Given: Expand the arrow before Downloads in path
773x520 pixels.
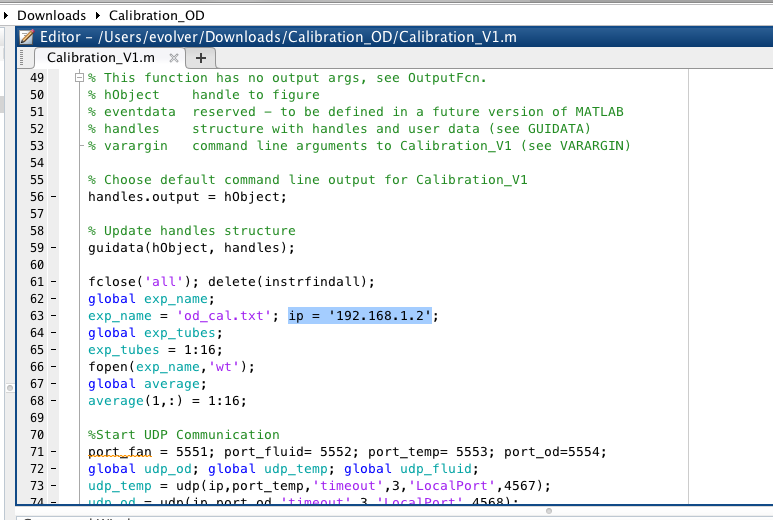Looking at the screenshot, I should click(x=6, y=15).
